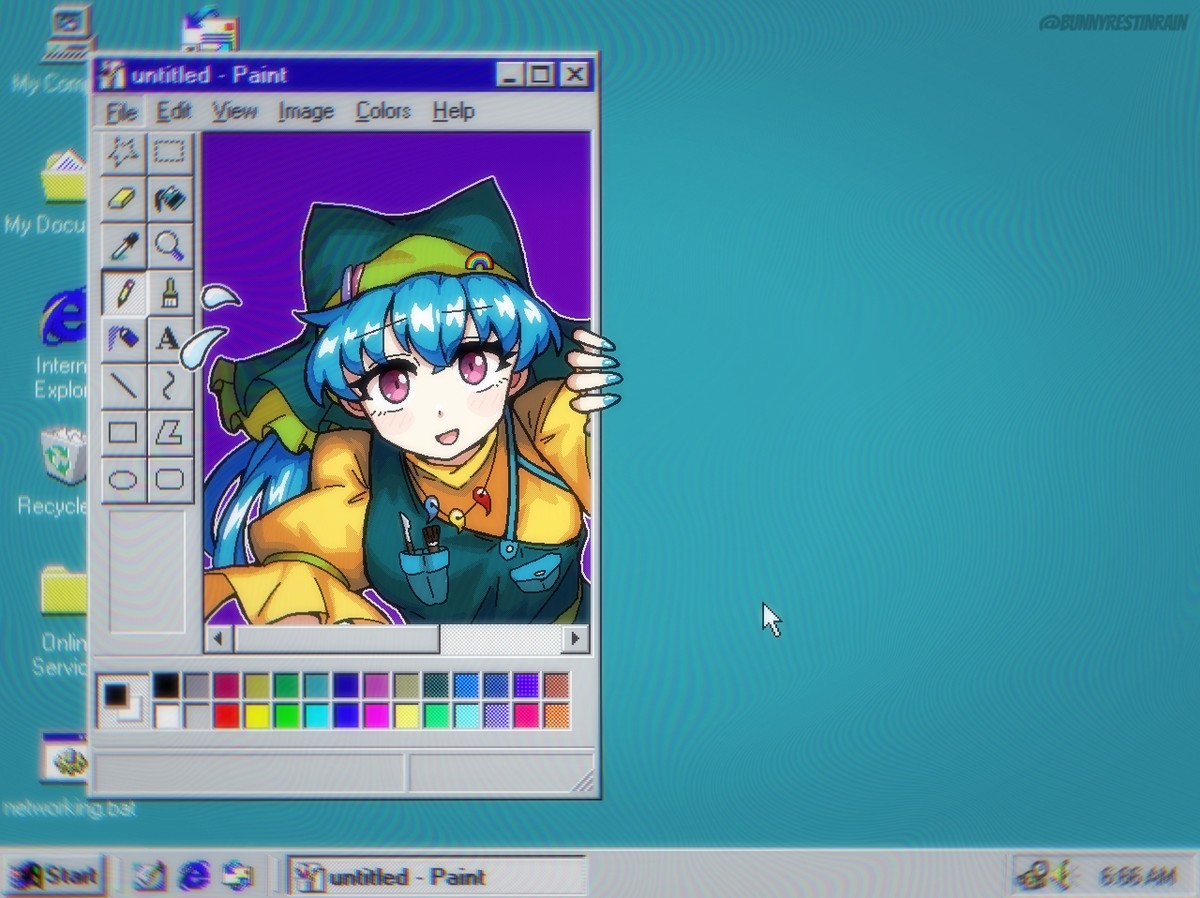
Task: Select the Curve tool
Action: [170, 385]
